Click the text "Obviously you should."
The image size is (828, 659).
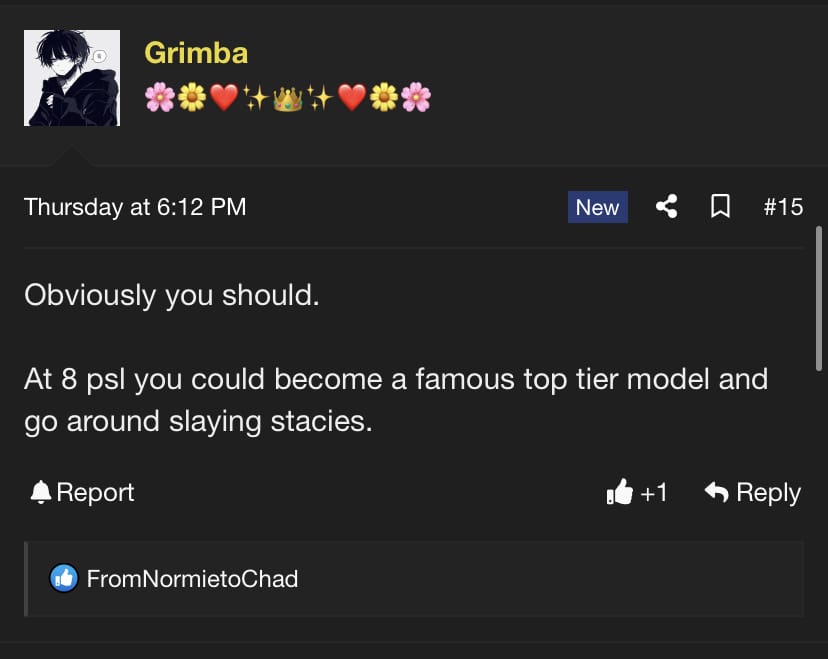[x=171, y=295]
